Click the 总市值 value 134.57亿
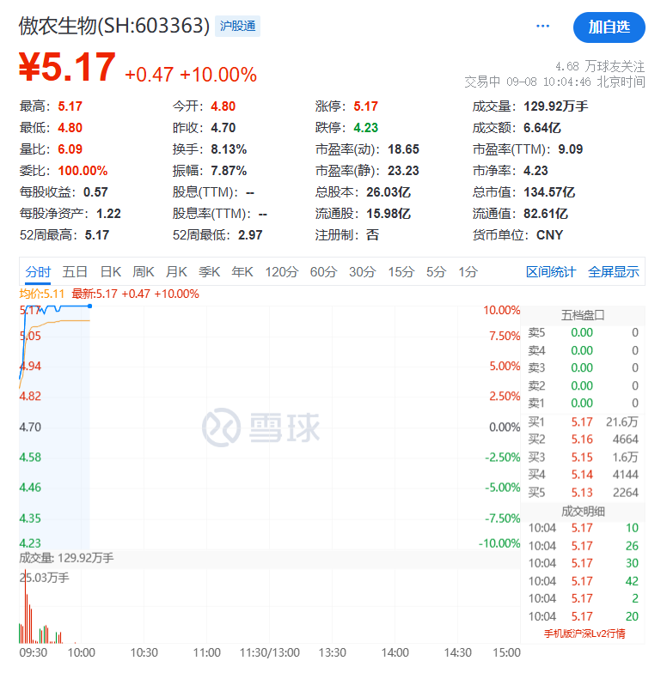Image resolution: width=667 pixels, height=673 pixels. click(x=549, y=192)
